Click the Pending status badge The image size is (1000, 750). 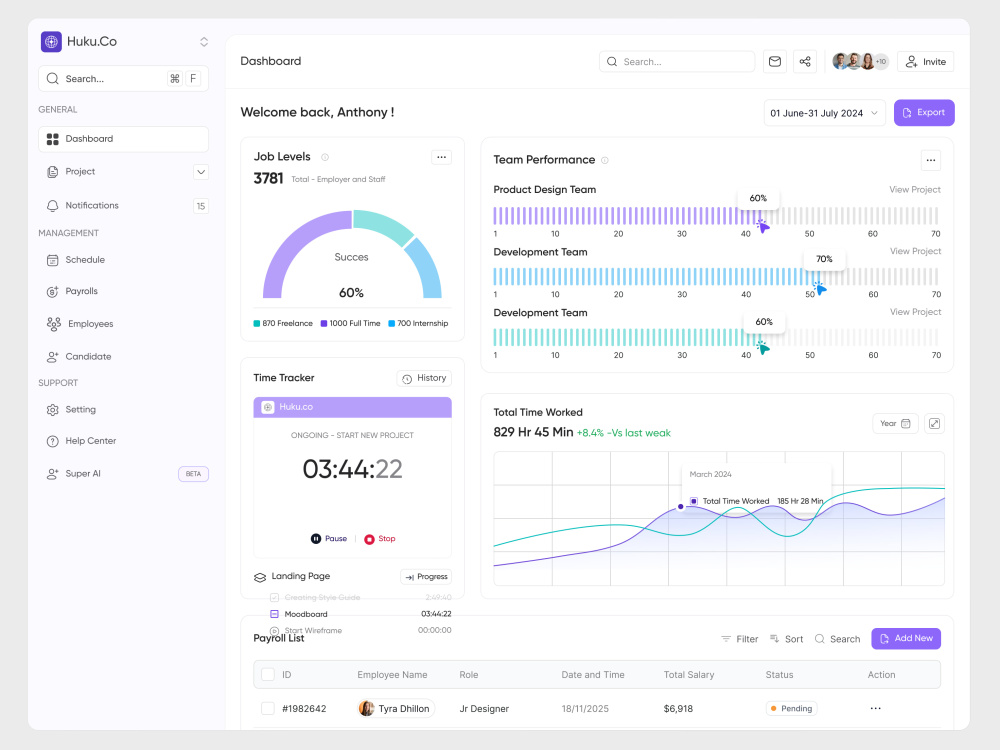pyautogui.click(x=791, y=709)
